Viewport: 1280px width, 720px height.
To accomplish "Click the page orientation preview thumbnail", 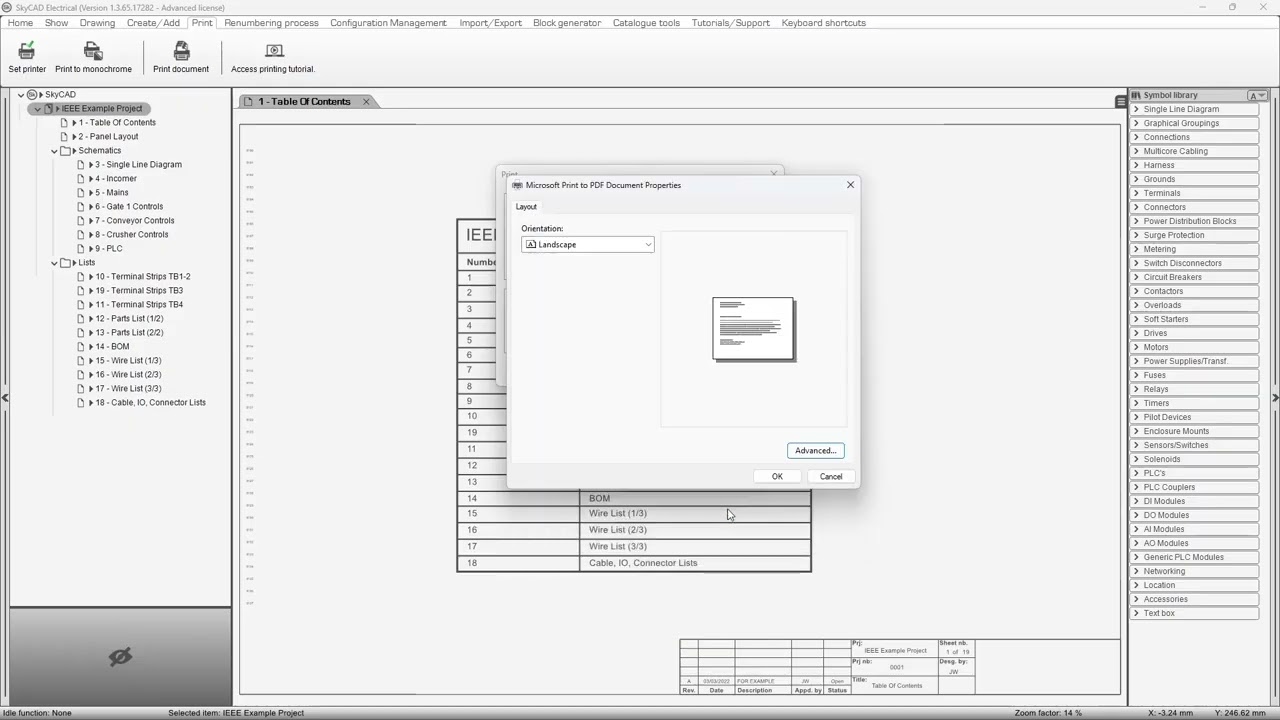I will (754, 329).
